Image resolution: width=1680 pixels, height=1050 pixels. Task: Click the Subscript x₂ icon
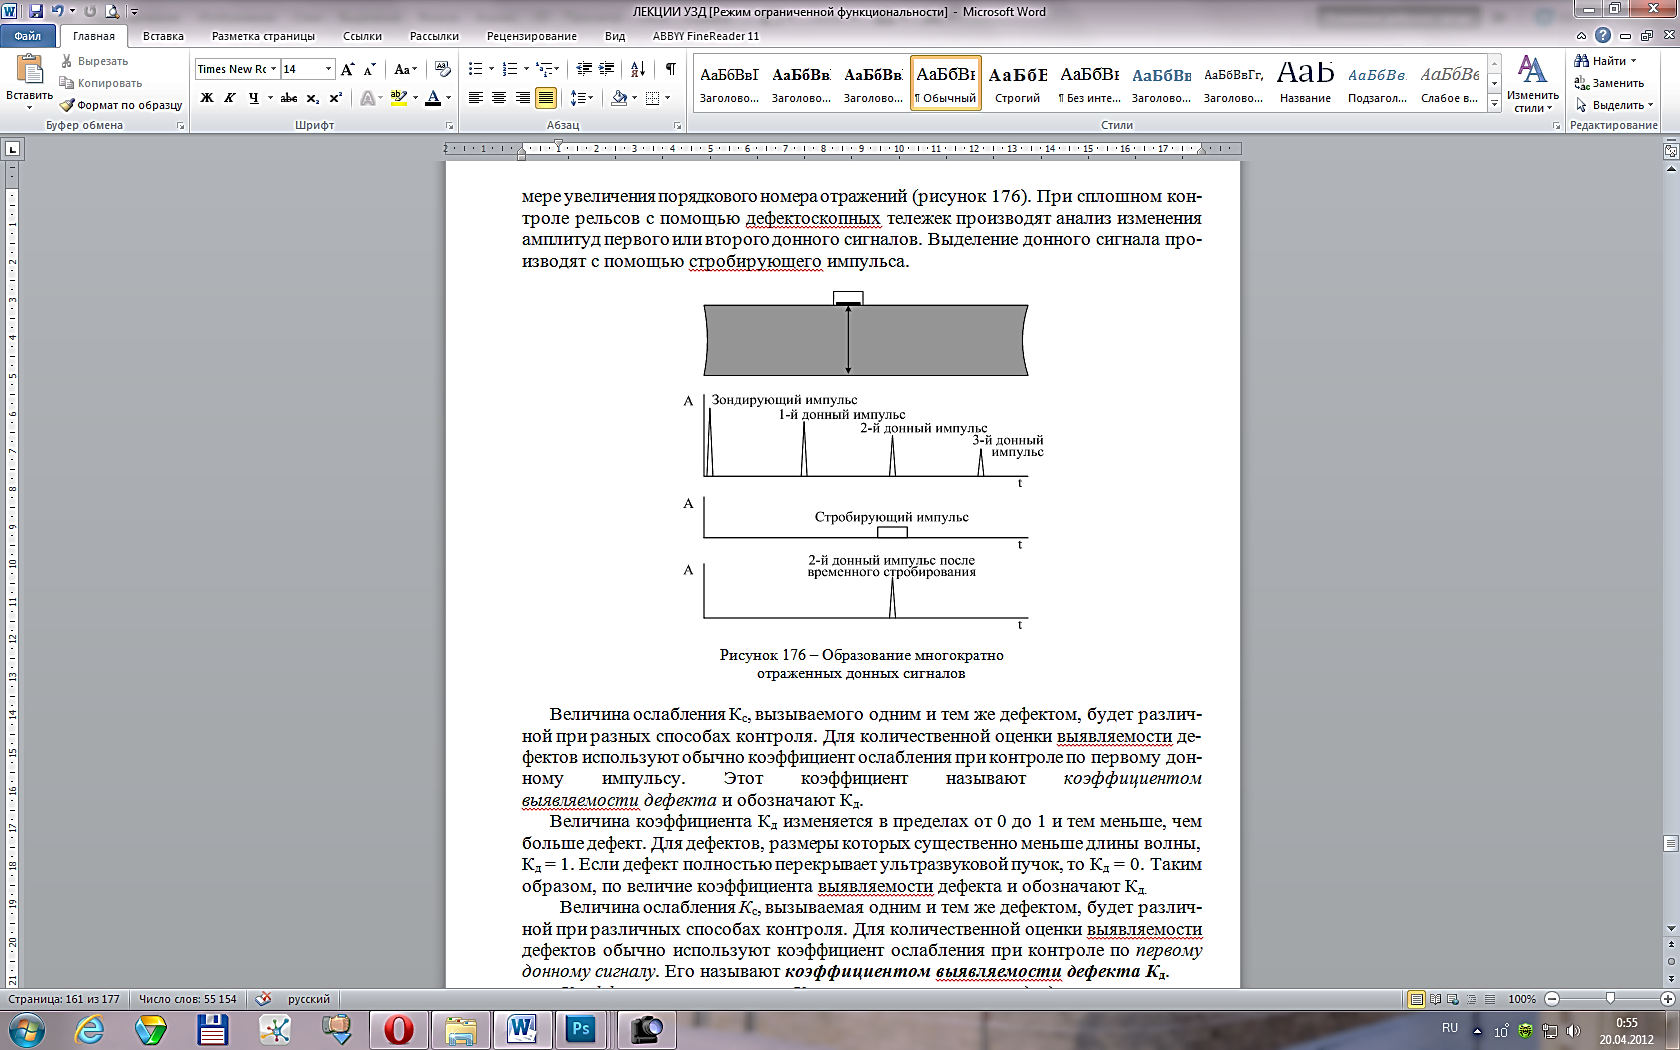(313, 98)
